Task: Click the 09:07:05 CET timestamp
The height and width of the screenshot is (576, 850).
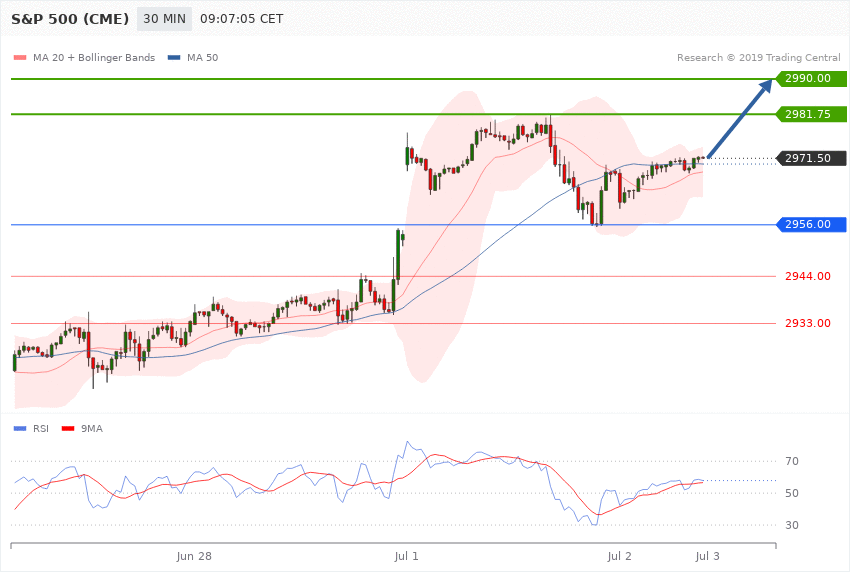Action: tap(242, 19)
